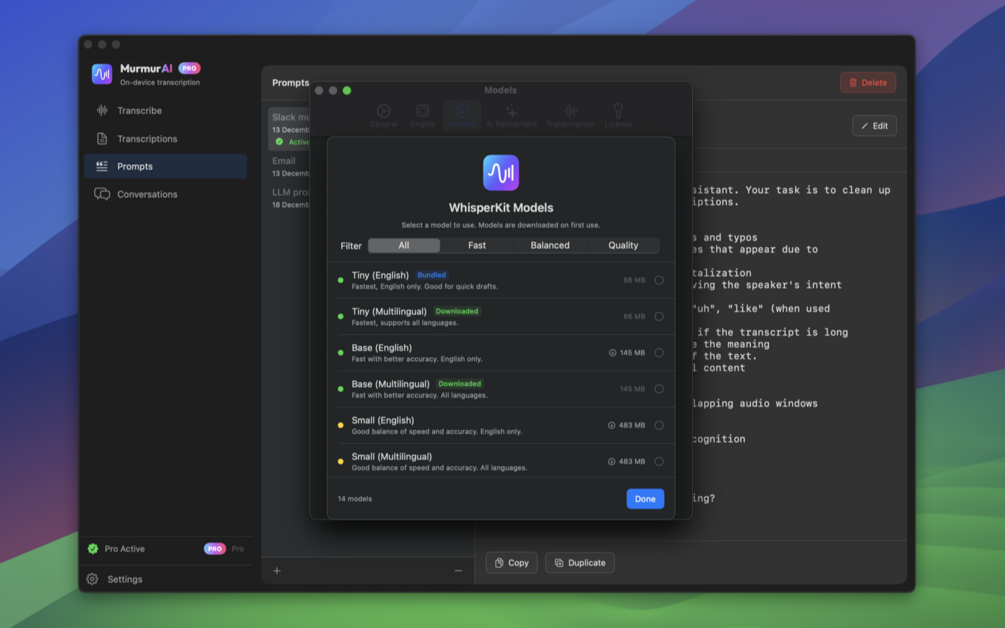Click the WhisperKit Models app icon
This screenshot has height=628, width=1005.
501,172
